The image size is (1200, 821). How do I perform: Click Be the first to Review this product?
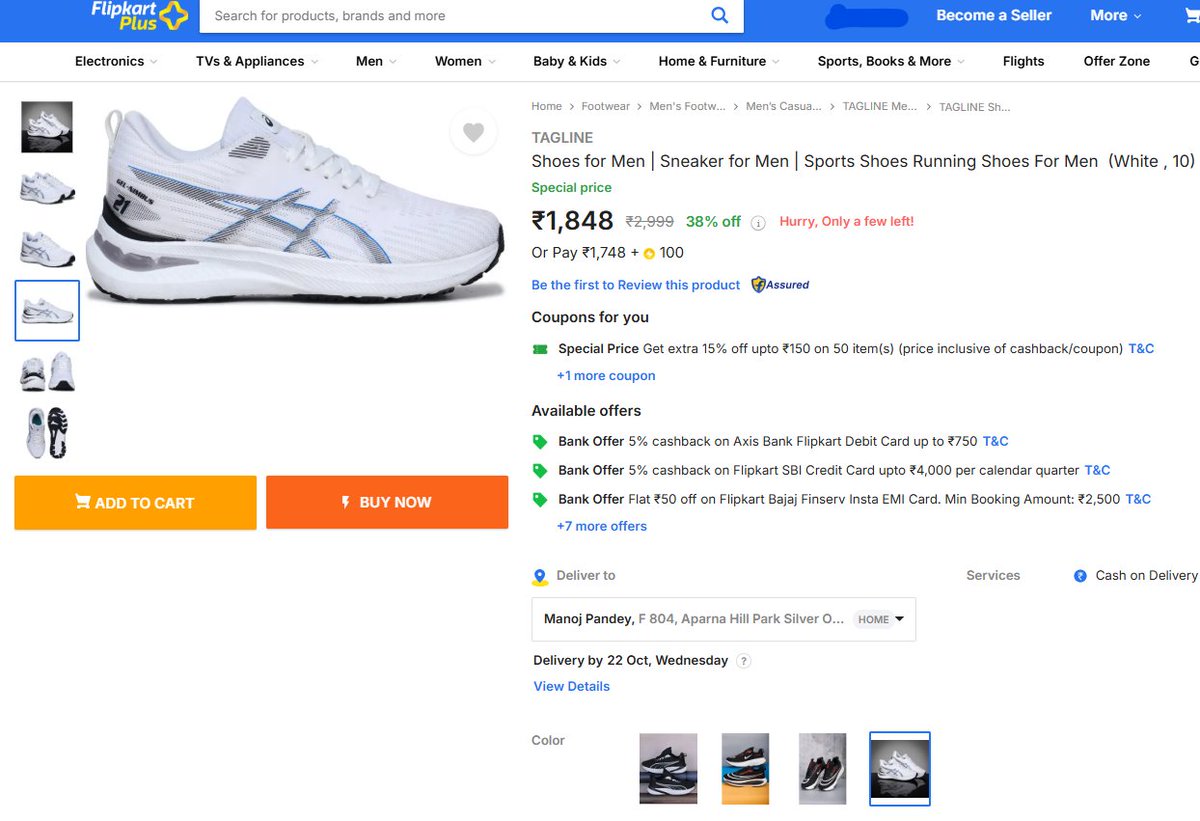(636, 285)
